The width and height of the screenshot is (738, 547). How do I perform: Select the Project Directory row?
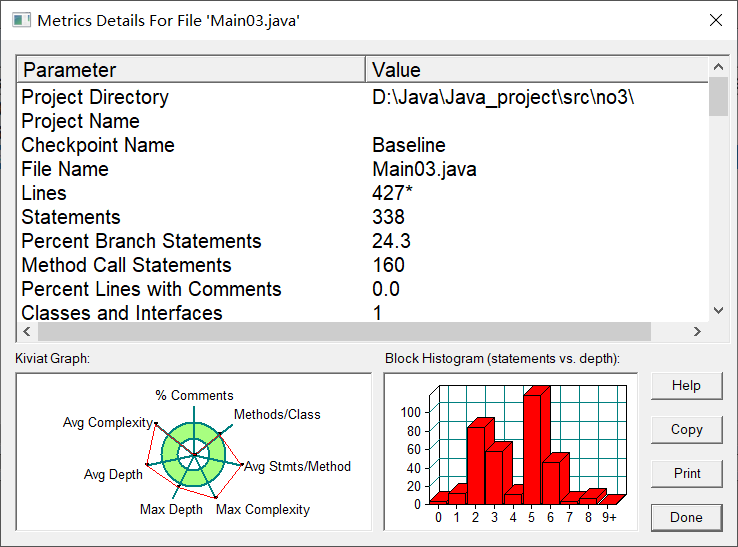coord(362,97)
